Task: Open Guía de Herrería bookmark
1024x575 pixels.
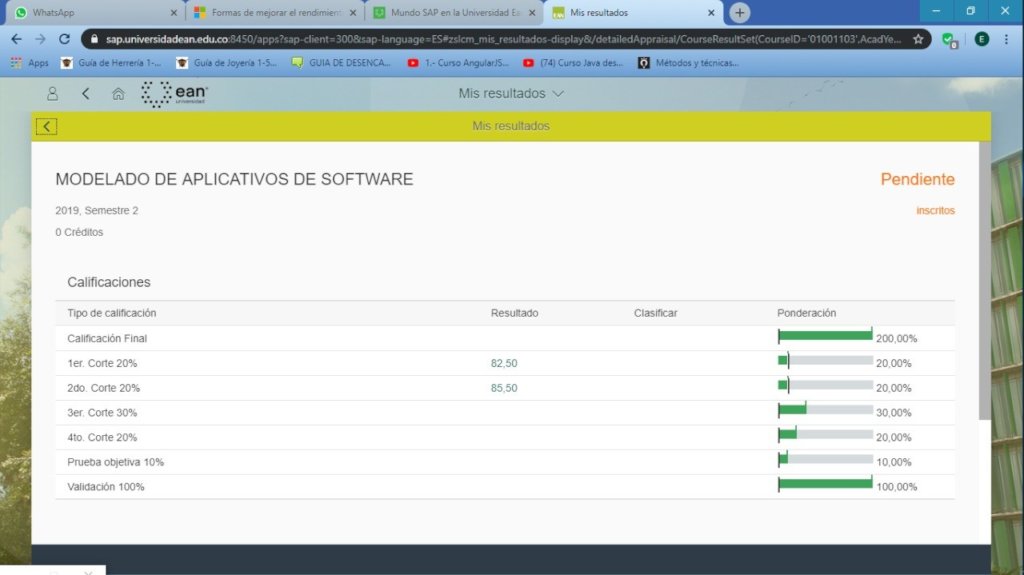Action: tap(110, 63)
